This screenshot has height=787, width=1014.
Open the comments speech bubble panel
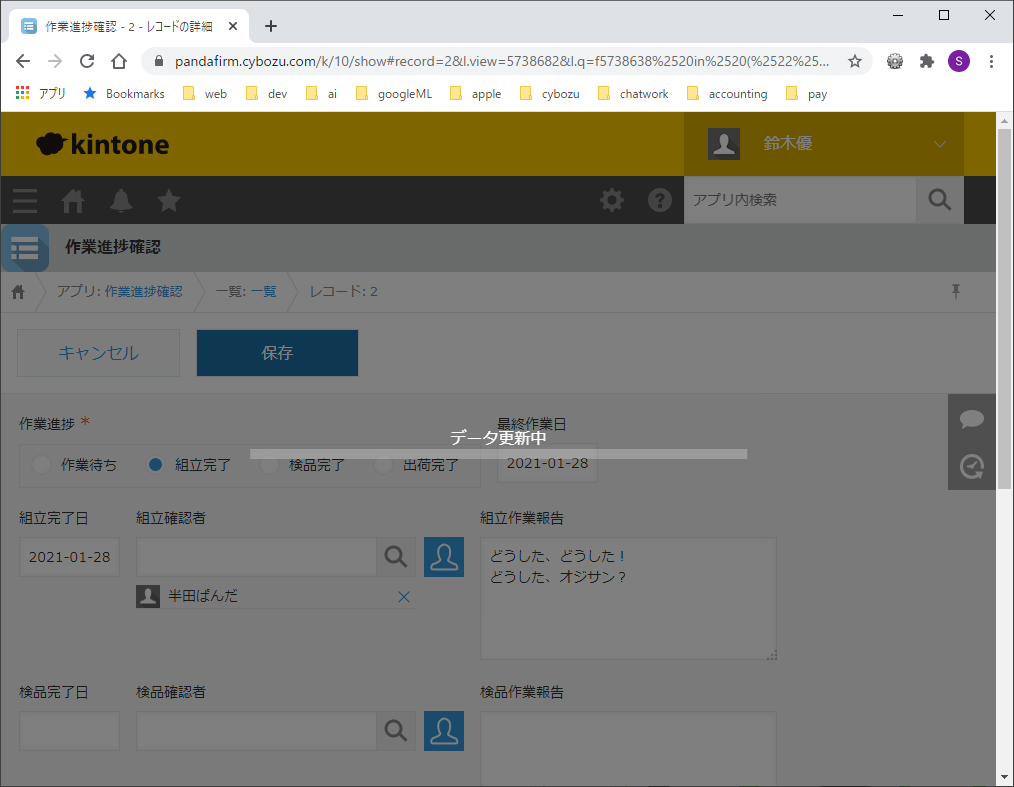click(x=971, y=419)
